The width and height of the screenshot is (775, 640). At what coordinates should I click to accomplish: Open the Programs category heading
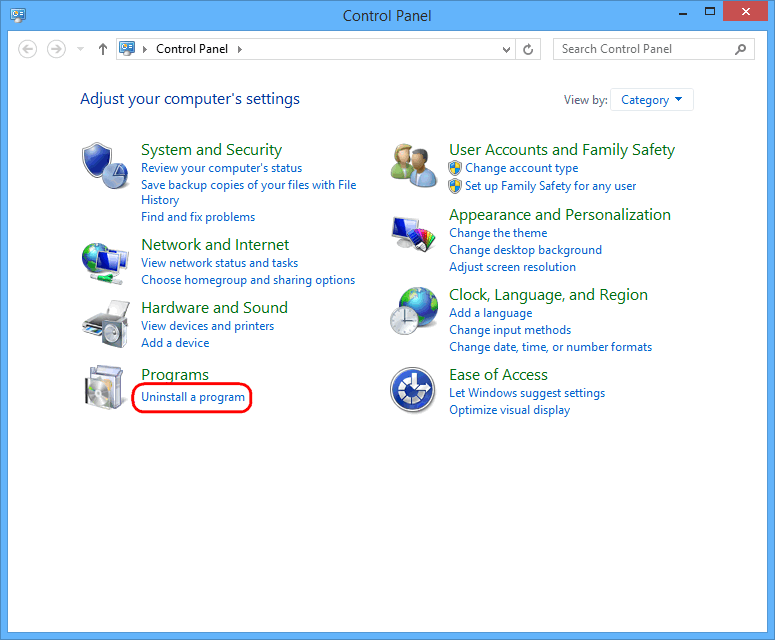(175, 375)
